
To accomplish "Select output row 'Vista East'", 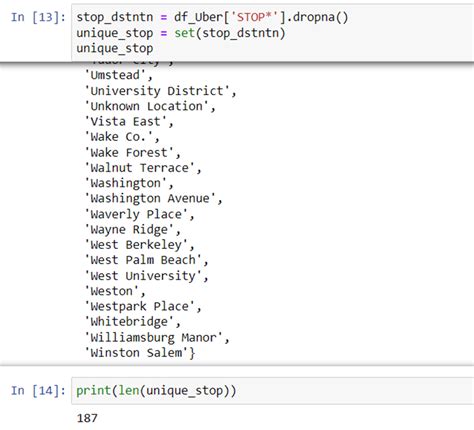I will [129, 122].
